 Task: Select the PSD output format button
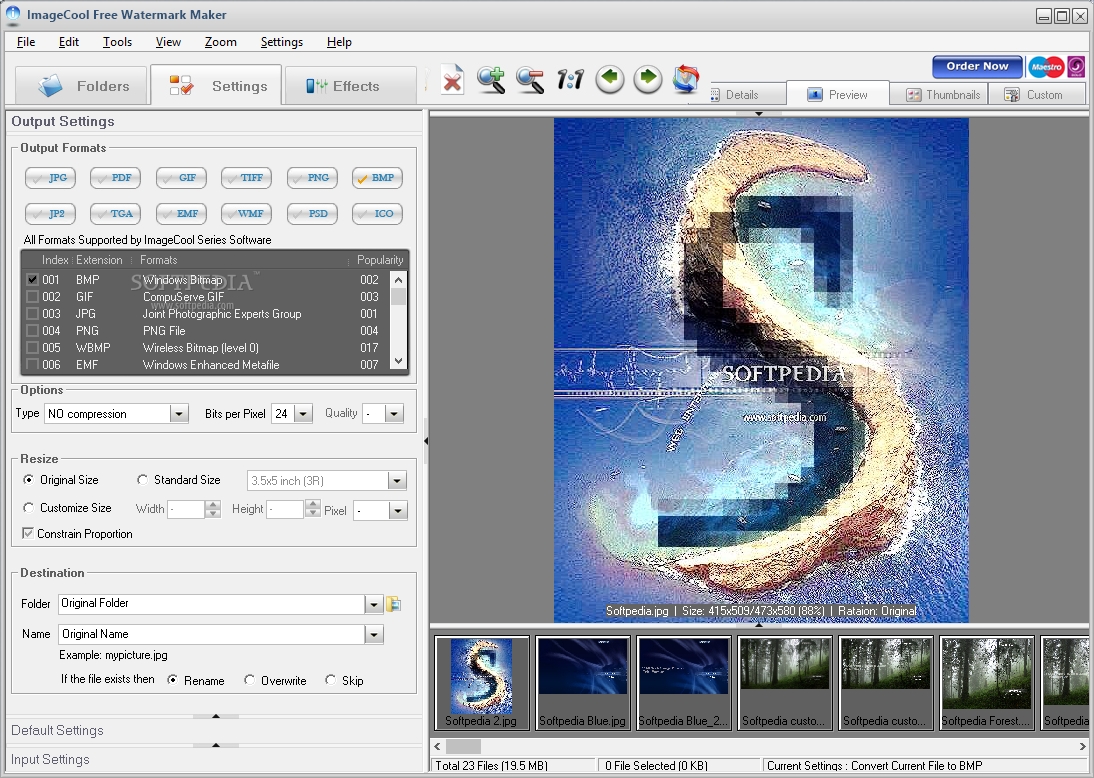tap(312, 214)
